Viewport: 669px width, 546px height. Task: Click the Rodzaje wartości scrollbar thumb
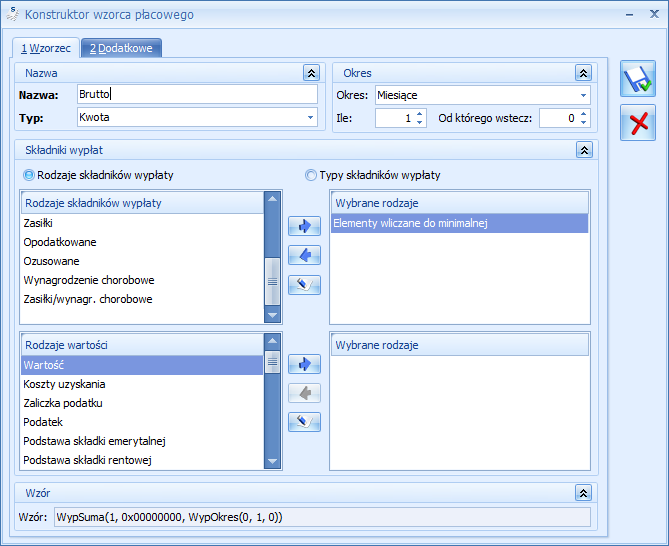pos(272,362)
